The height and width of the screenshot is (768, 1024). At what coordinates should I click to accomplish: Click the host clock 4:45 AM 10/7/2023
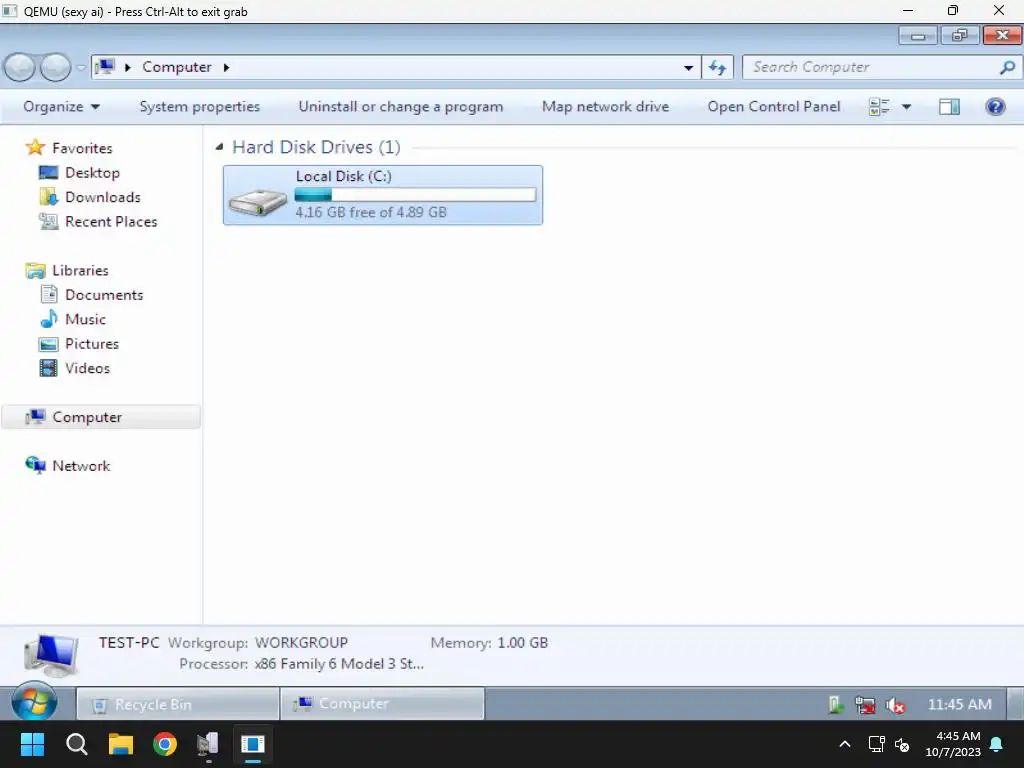[953, 744]
